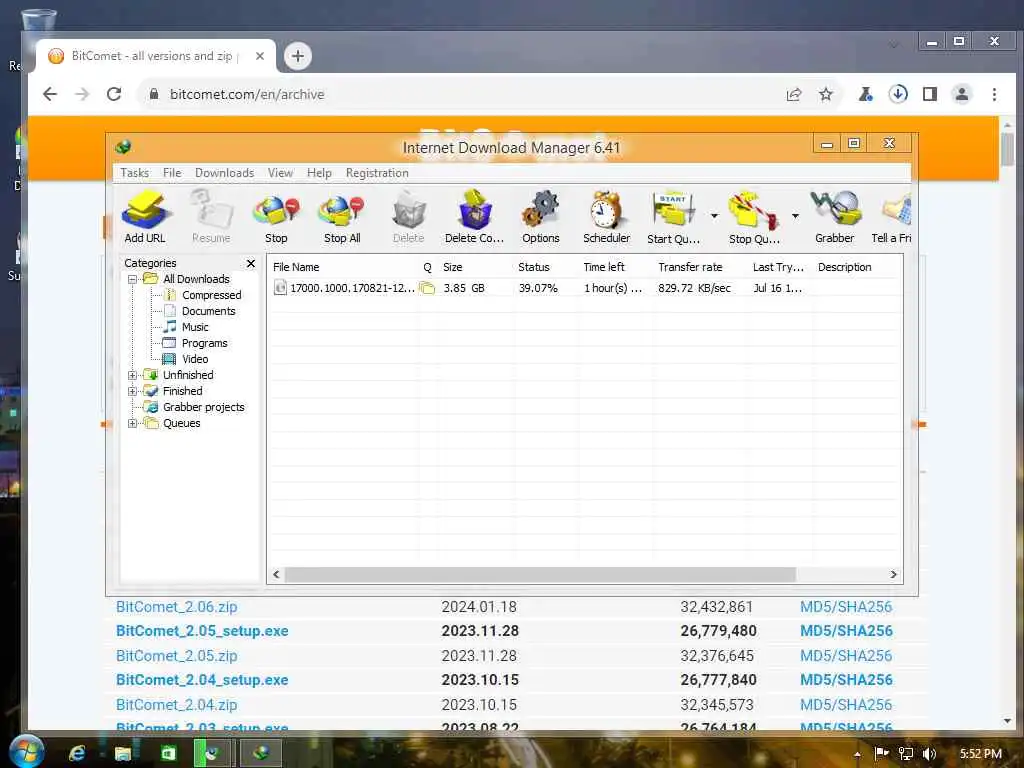Select Video category
The image size is (1024, 768).
[195, 359]
